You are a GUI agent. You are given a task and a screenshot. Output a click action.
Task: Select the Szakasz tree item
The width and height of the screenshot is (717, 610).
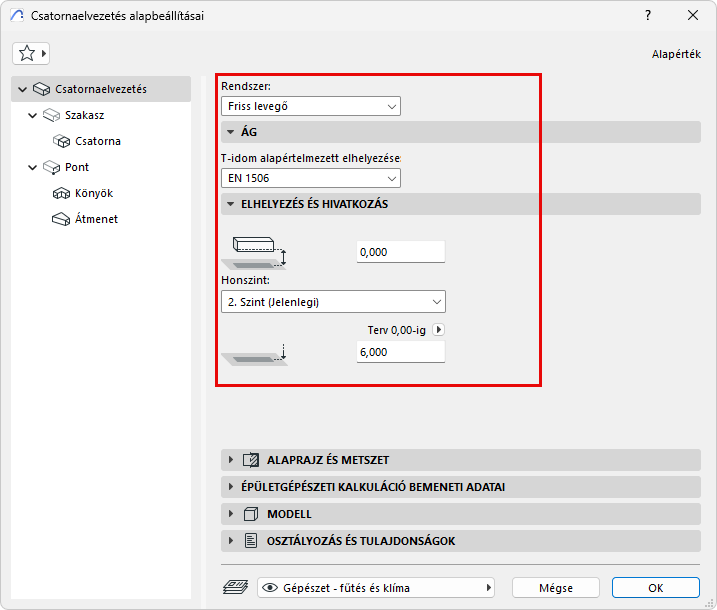(84, 115)
